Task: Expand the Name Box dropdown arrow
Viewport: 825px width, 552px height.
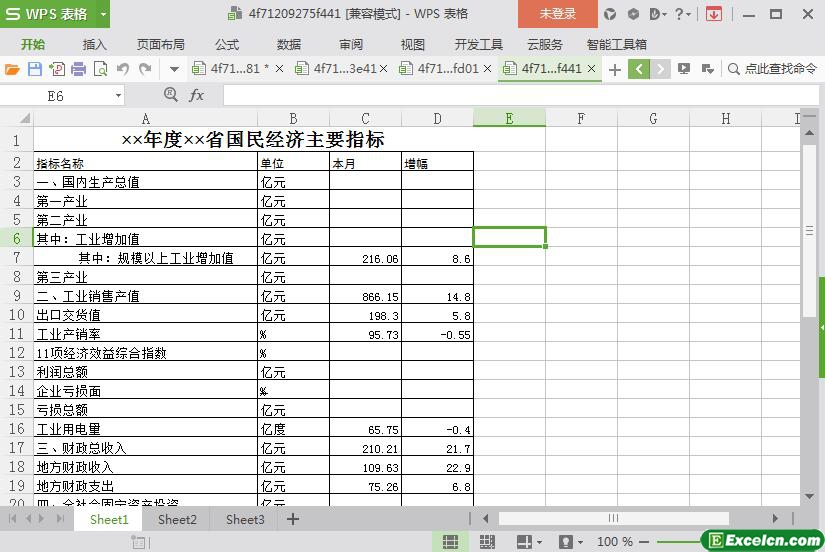Action: (x=118, y=96)
